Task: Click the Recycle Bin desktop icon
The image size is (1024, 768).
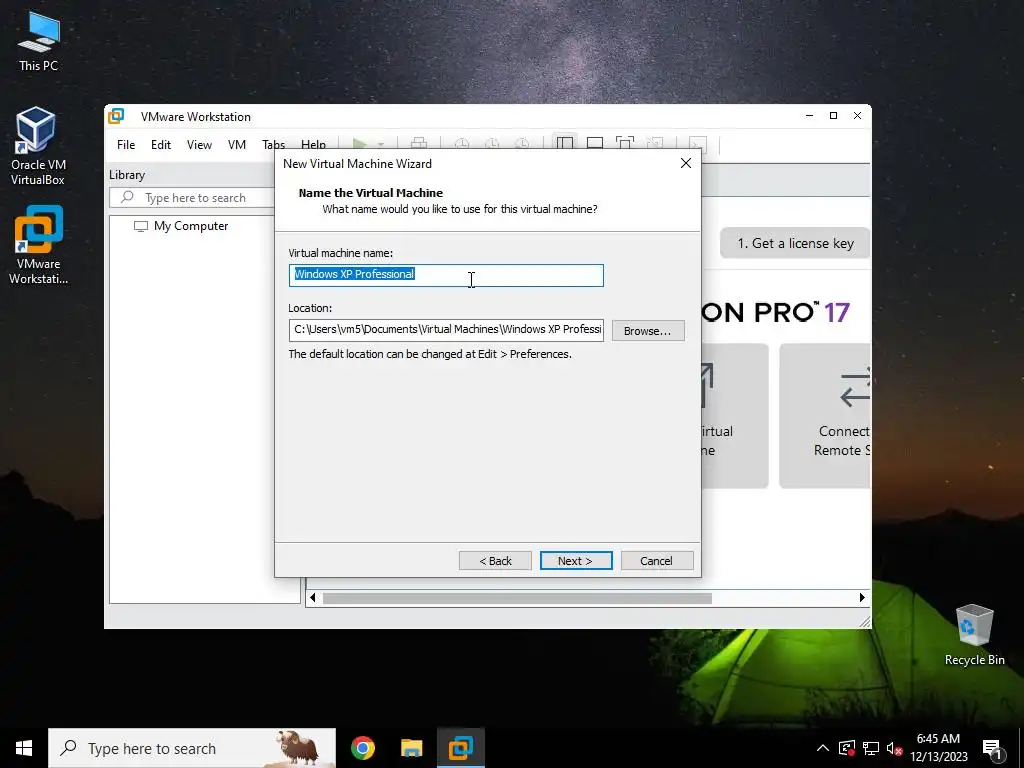Action: (x=974, y=635)
